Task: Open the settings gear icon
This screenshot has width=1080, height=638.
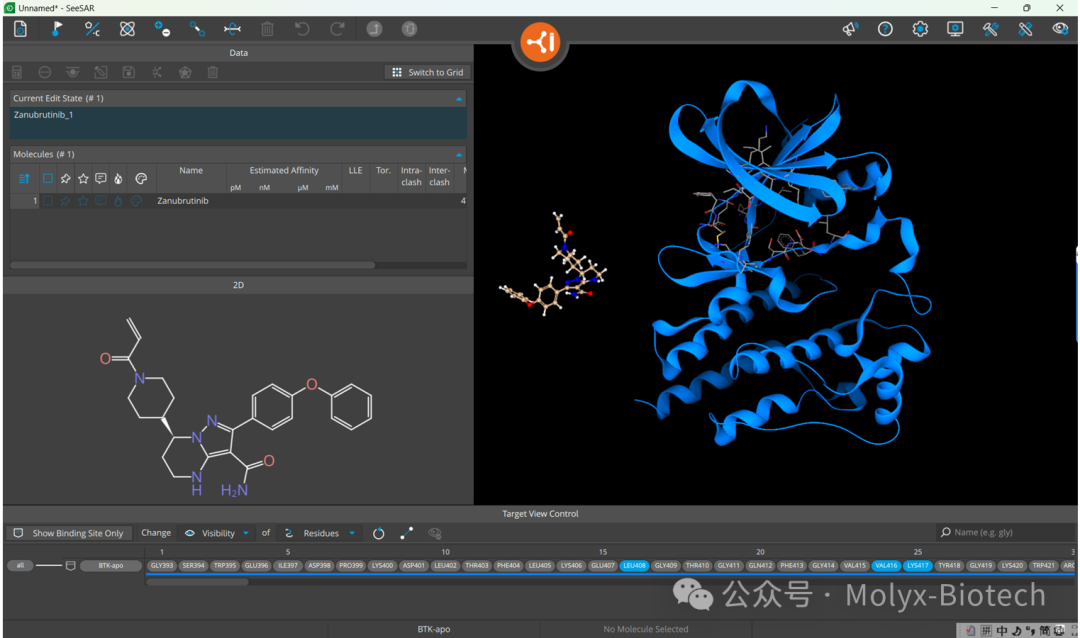Action: click(920, 29)
